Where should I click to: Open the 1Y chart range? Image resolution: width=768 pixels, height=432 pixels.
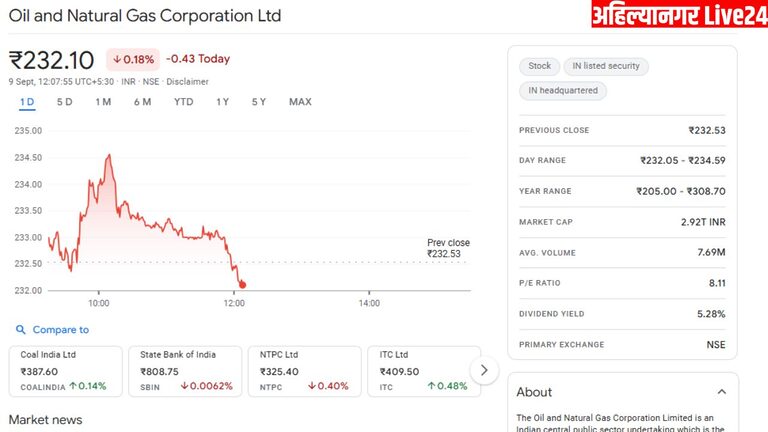222,102
